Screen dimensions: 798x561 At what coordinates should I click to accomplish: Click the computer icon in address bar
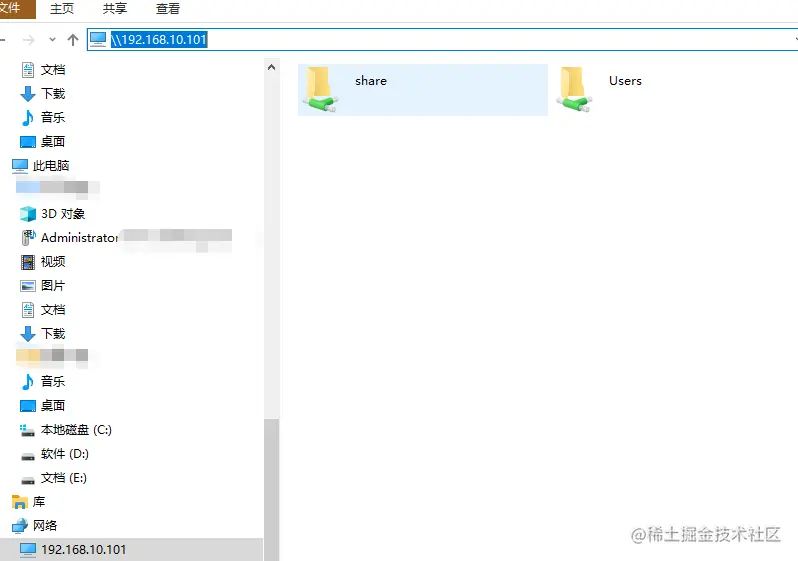coord(98,39)
